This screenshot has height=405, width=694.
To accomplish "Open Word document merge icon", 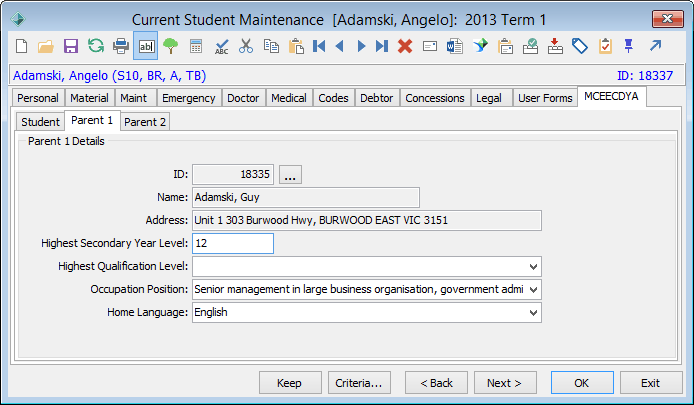I will [455, 46].
